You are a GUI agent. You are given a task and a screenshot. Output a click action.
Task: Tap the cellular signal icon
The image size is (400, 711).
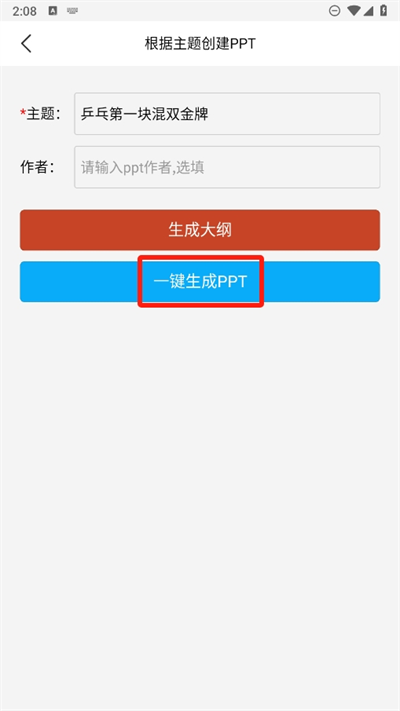[368, 11]
